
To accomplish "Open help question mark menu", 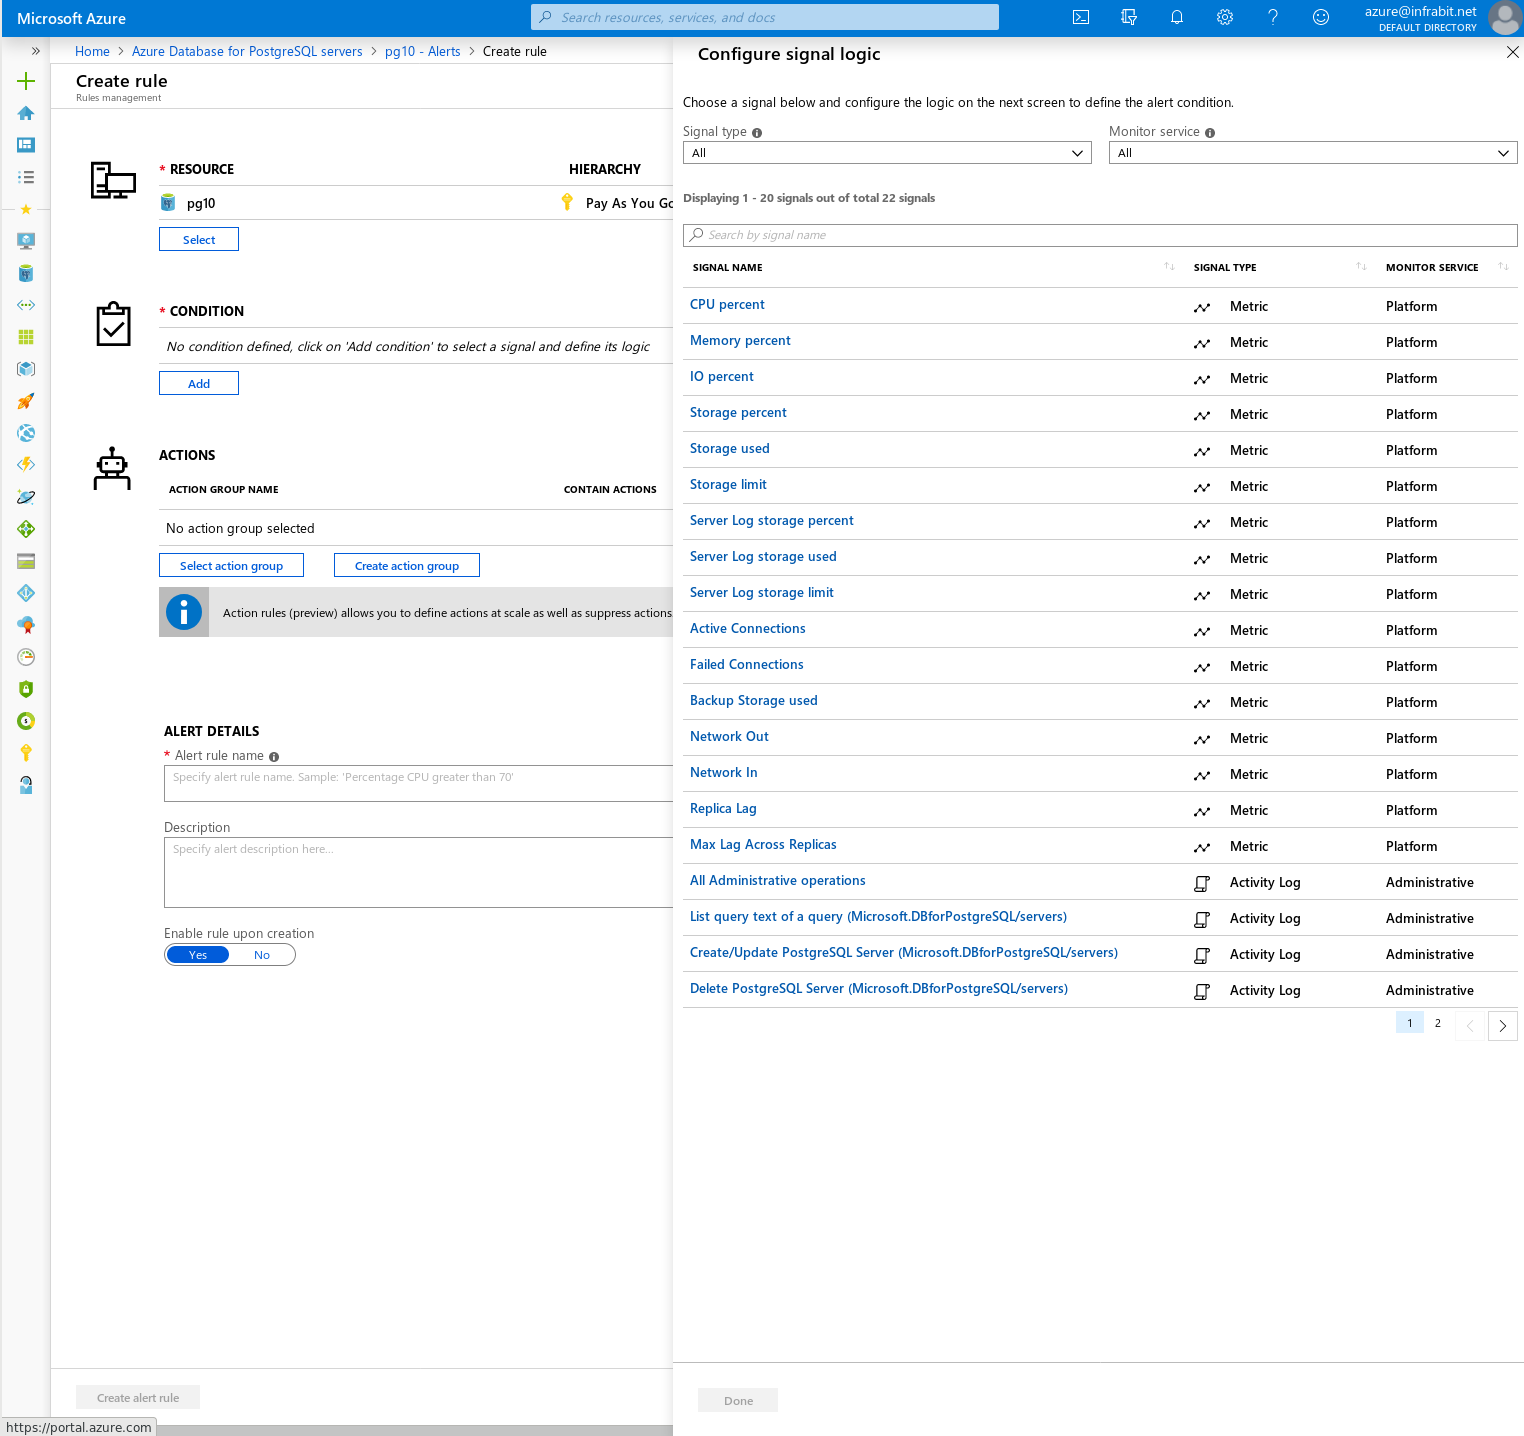I will (x=1273, y=17).
